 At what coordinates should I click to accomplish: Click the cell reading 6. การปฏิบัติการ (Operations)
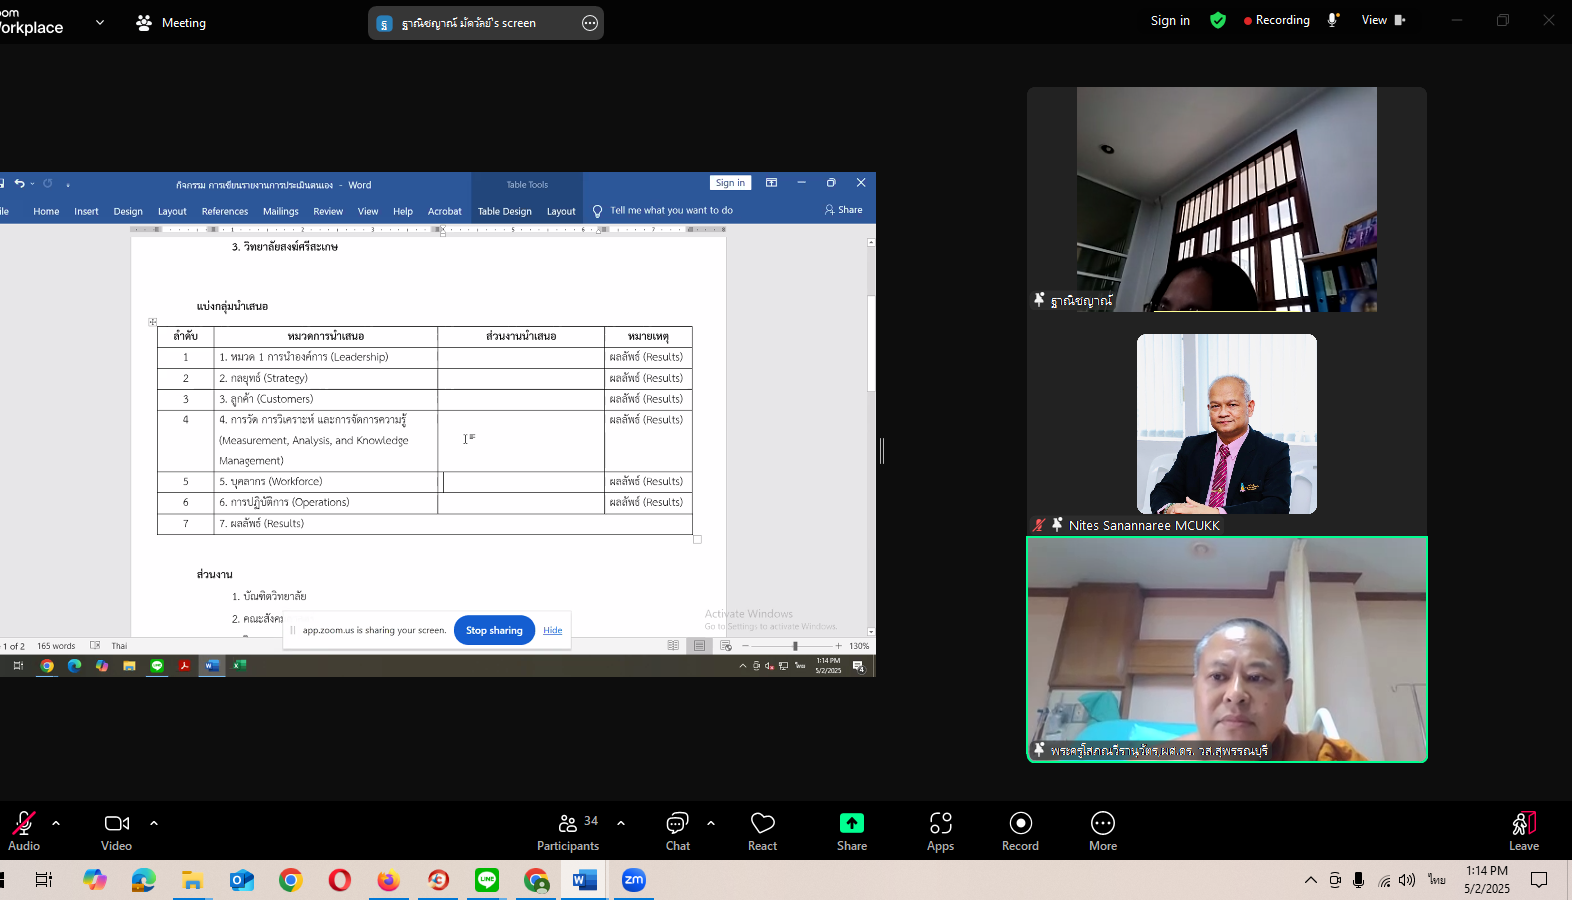[x=326, y=503]
